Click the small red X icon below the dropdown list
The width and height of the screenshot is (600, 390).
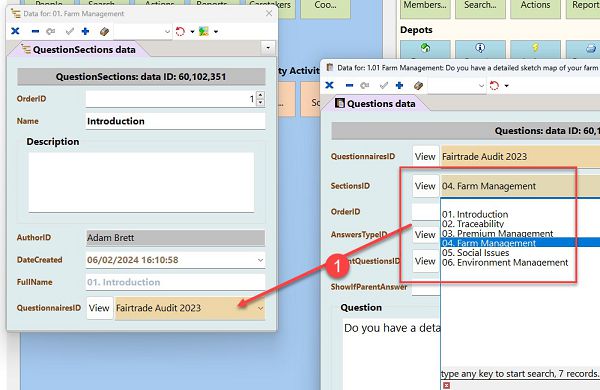point(446,385)
